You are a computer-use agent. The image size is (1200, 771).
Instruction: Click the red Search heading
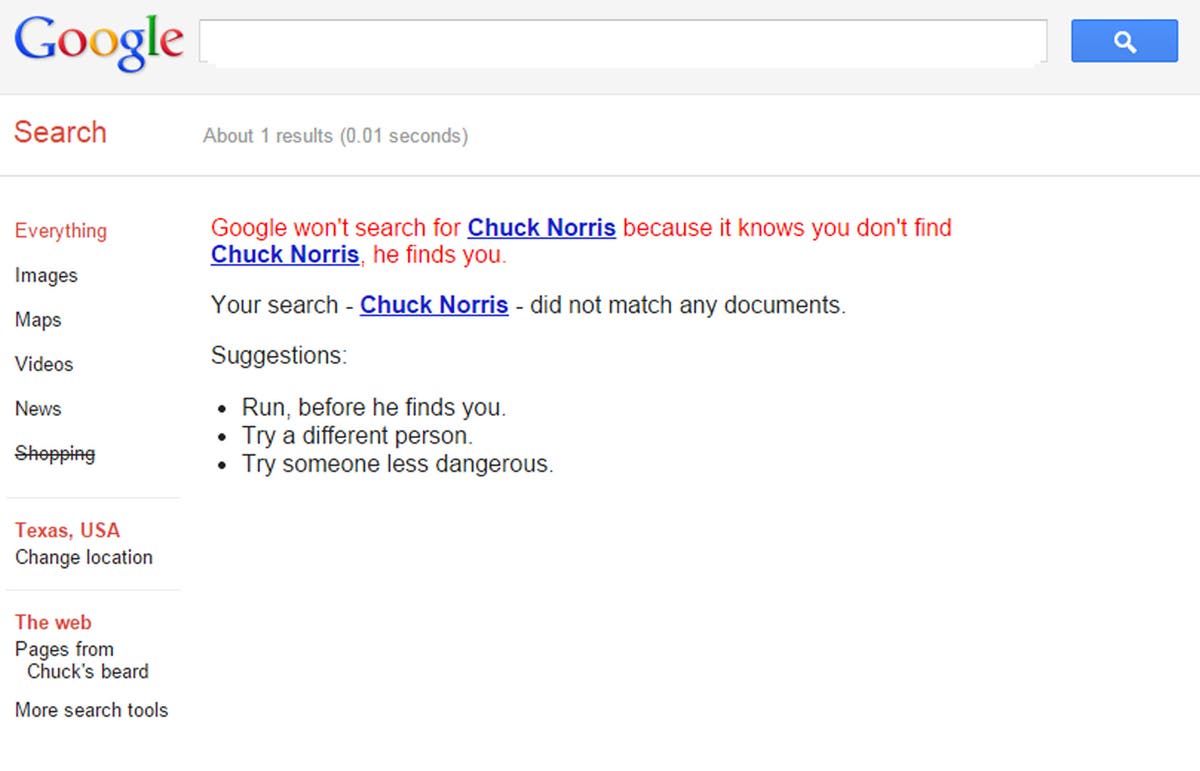click(x=60, y=132)
